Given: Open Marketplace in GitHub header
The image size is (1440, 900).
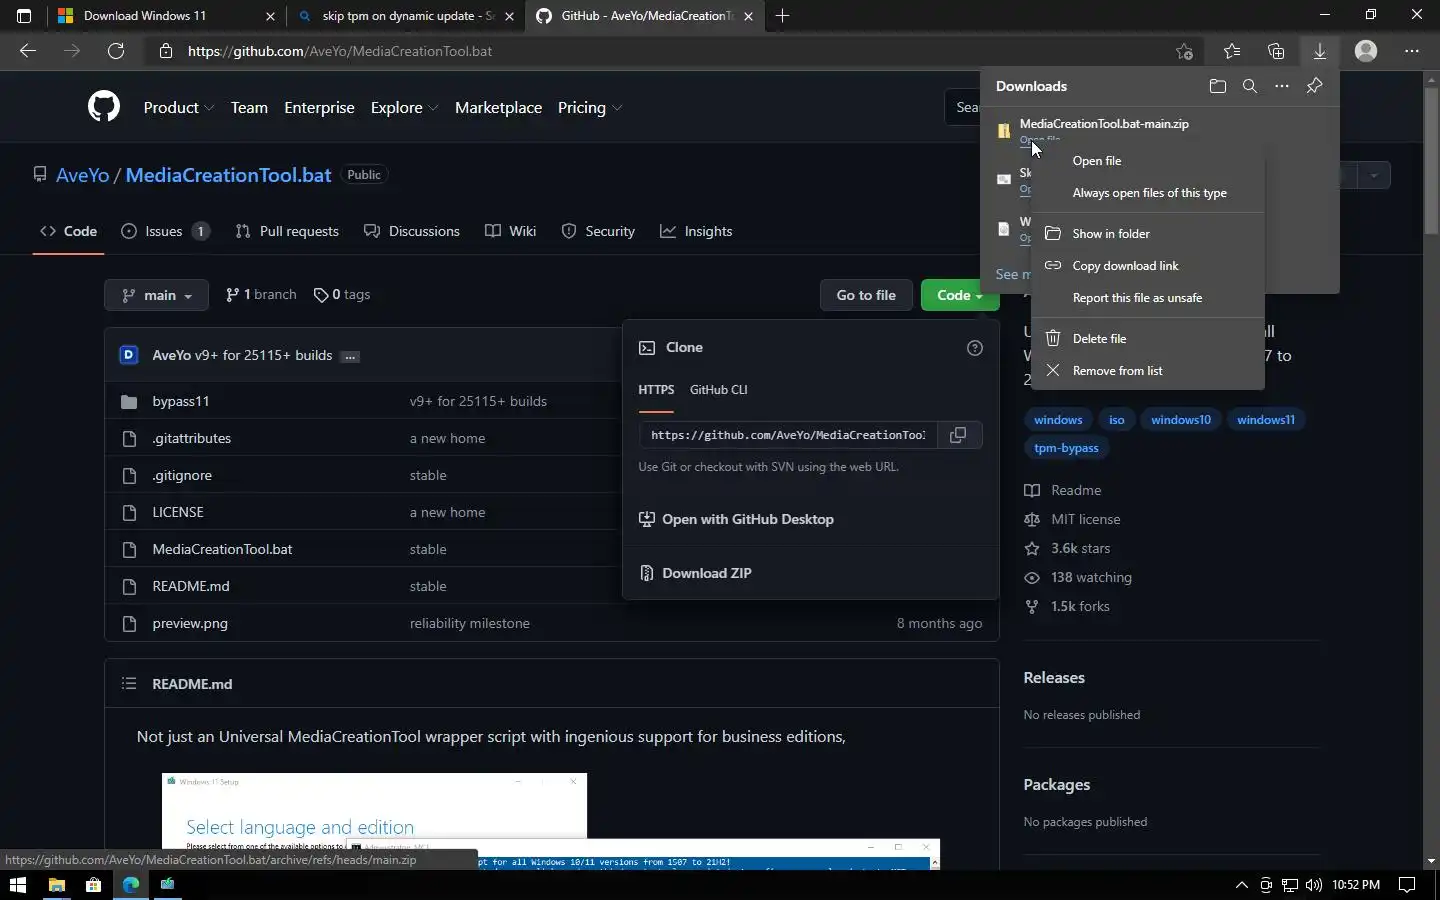Looking at the screenshot, I should click(x=498, y=108).
